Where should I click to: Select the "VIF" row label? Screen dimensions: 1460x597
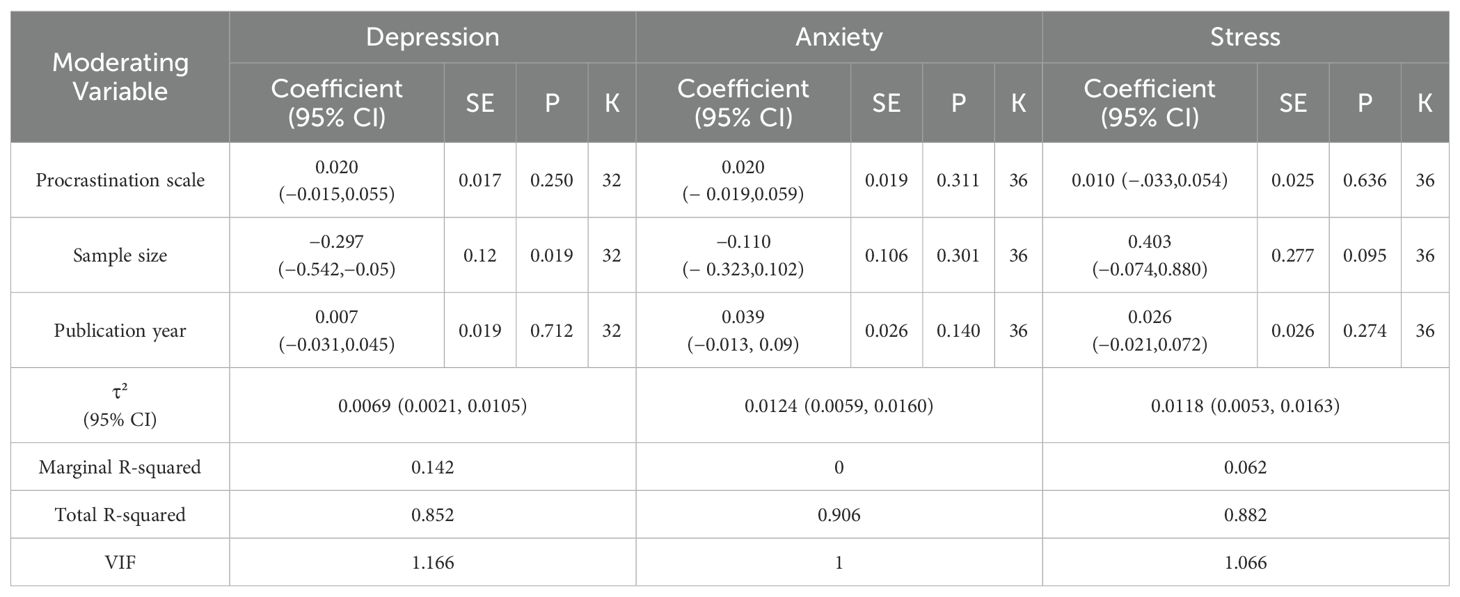(119, 563)
